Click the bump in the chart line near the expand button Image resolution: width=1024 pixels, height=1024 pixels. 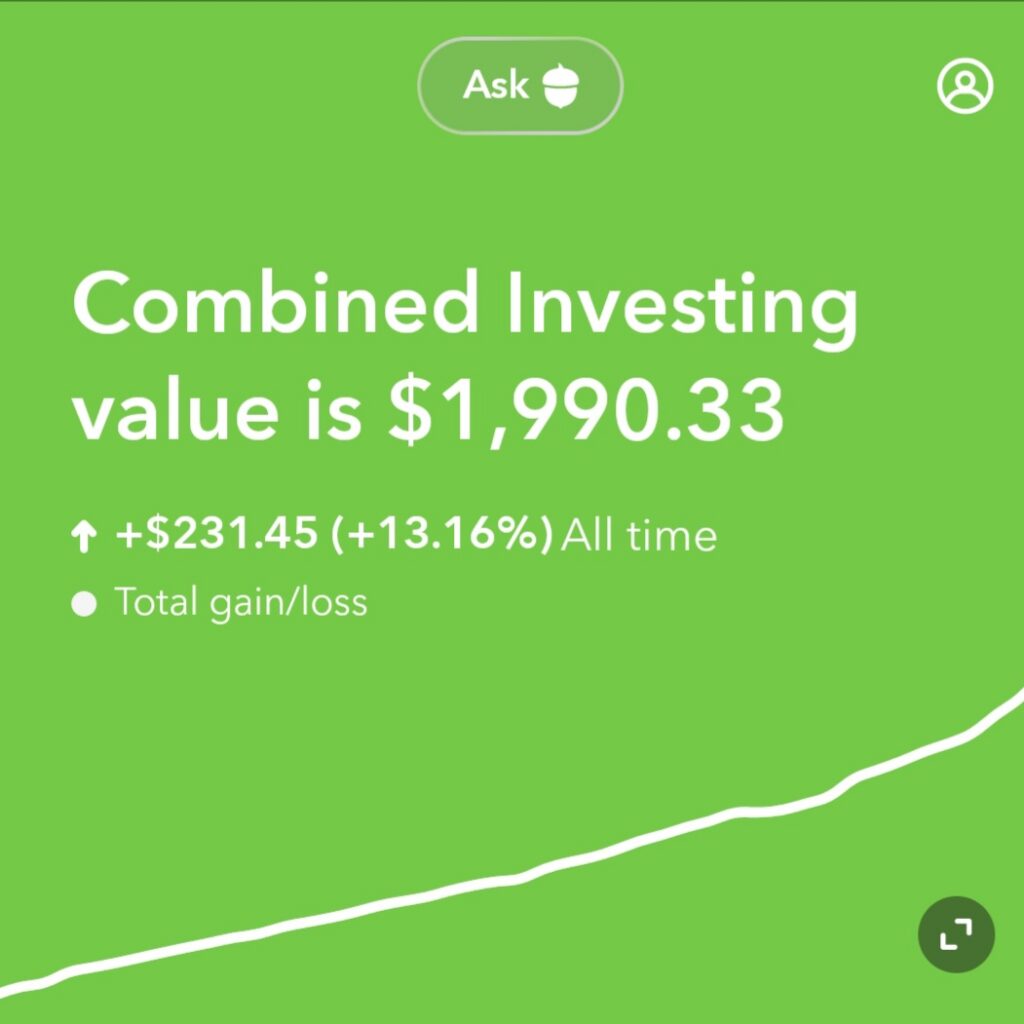848,782
